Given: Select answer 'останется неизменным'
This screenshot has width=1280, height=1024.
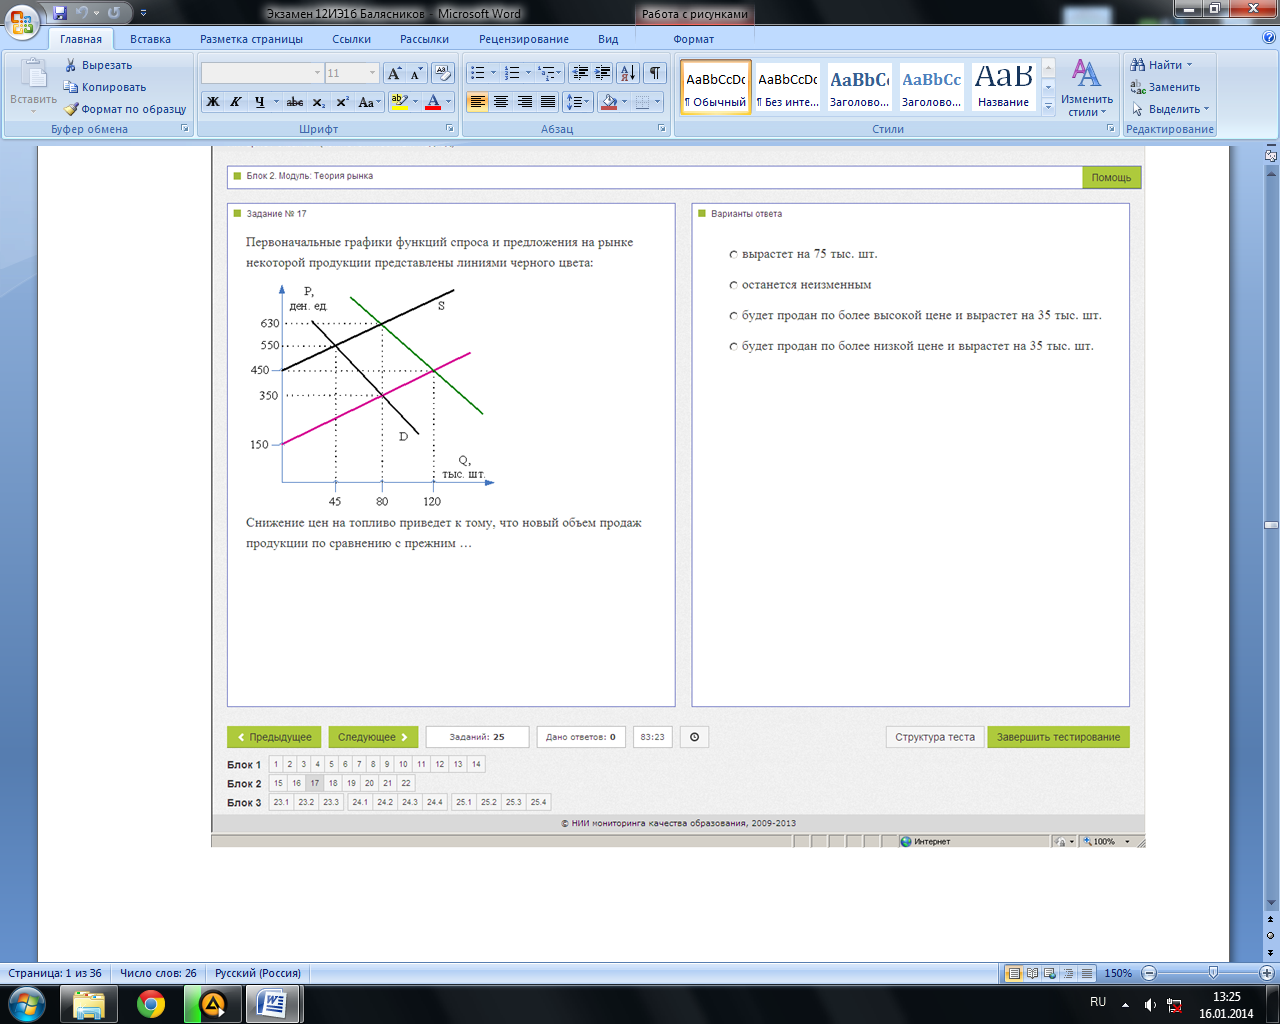Looking at the screenshot, I should tap(734, 286).
